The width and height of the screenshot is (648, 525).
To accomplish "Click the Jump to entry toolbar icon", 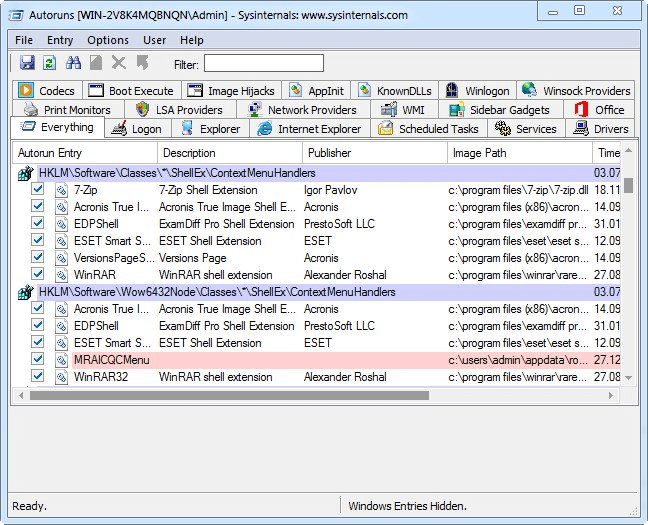I will pos(143,63).
